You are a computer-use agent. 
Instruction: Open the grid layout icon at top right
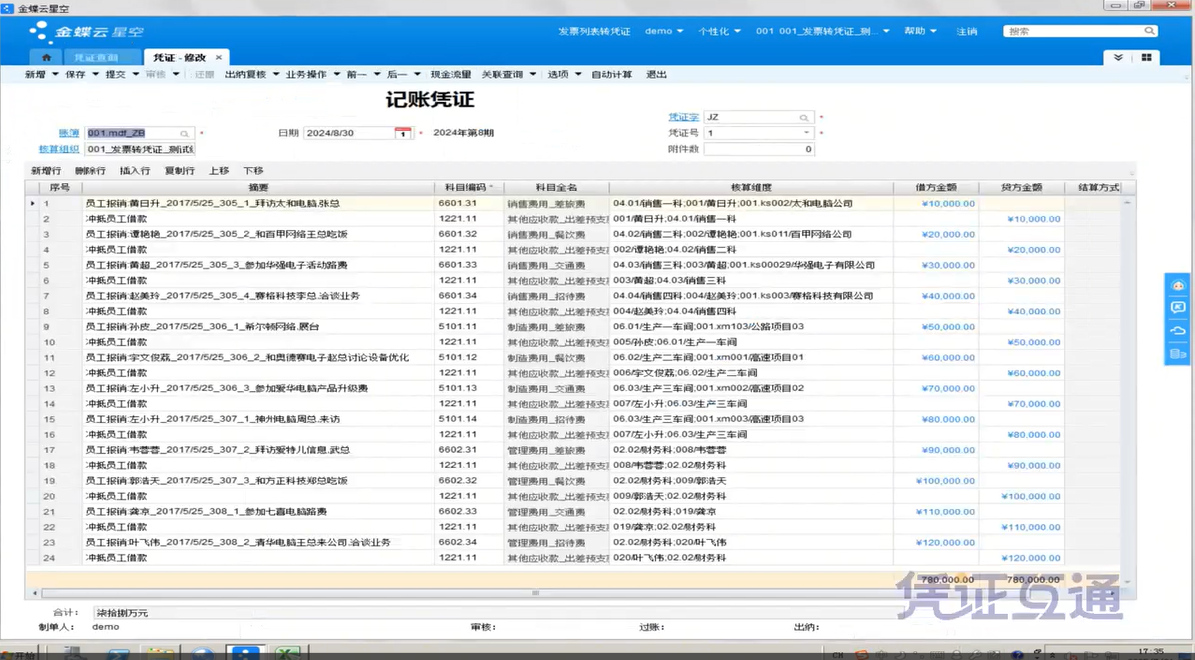(1146, 58)
